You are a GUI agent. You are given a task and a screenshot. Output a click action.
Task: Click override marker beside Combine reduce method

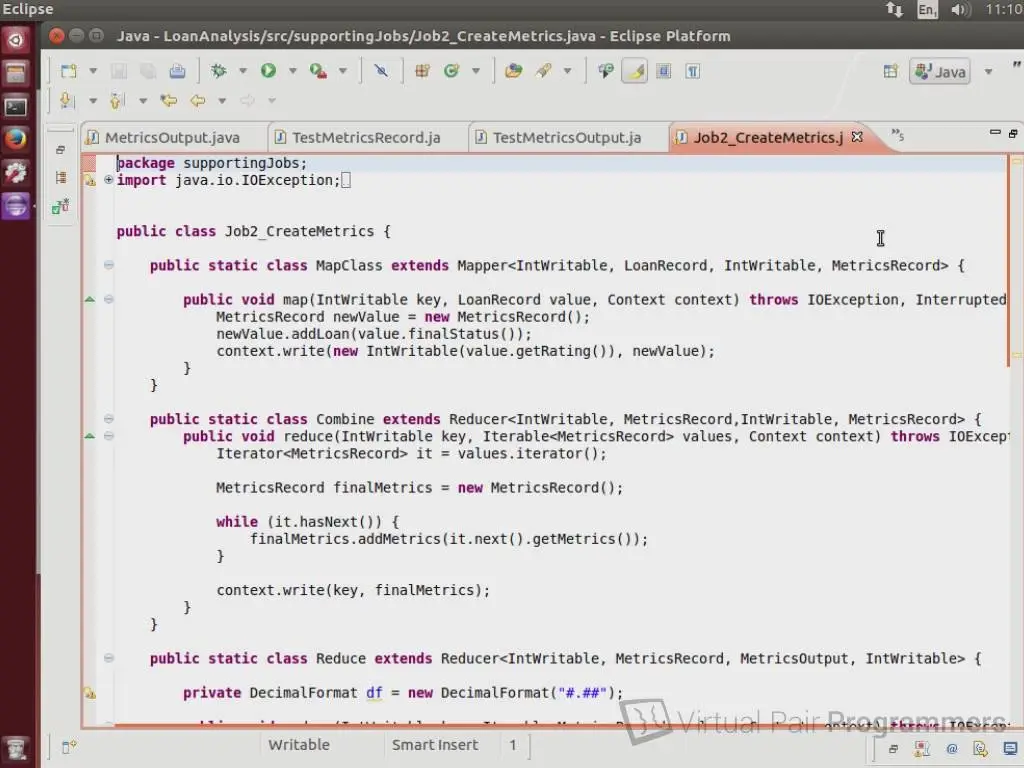tap(90, 436)
